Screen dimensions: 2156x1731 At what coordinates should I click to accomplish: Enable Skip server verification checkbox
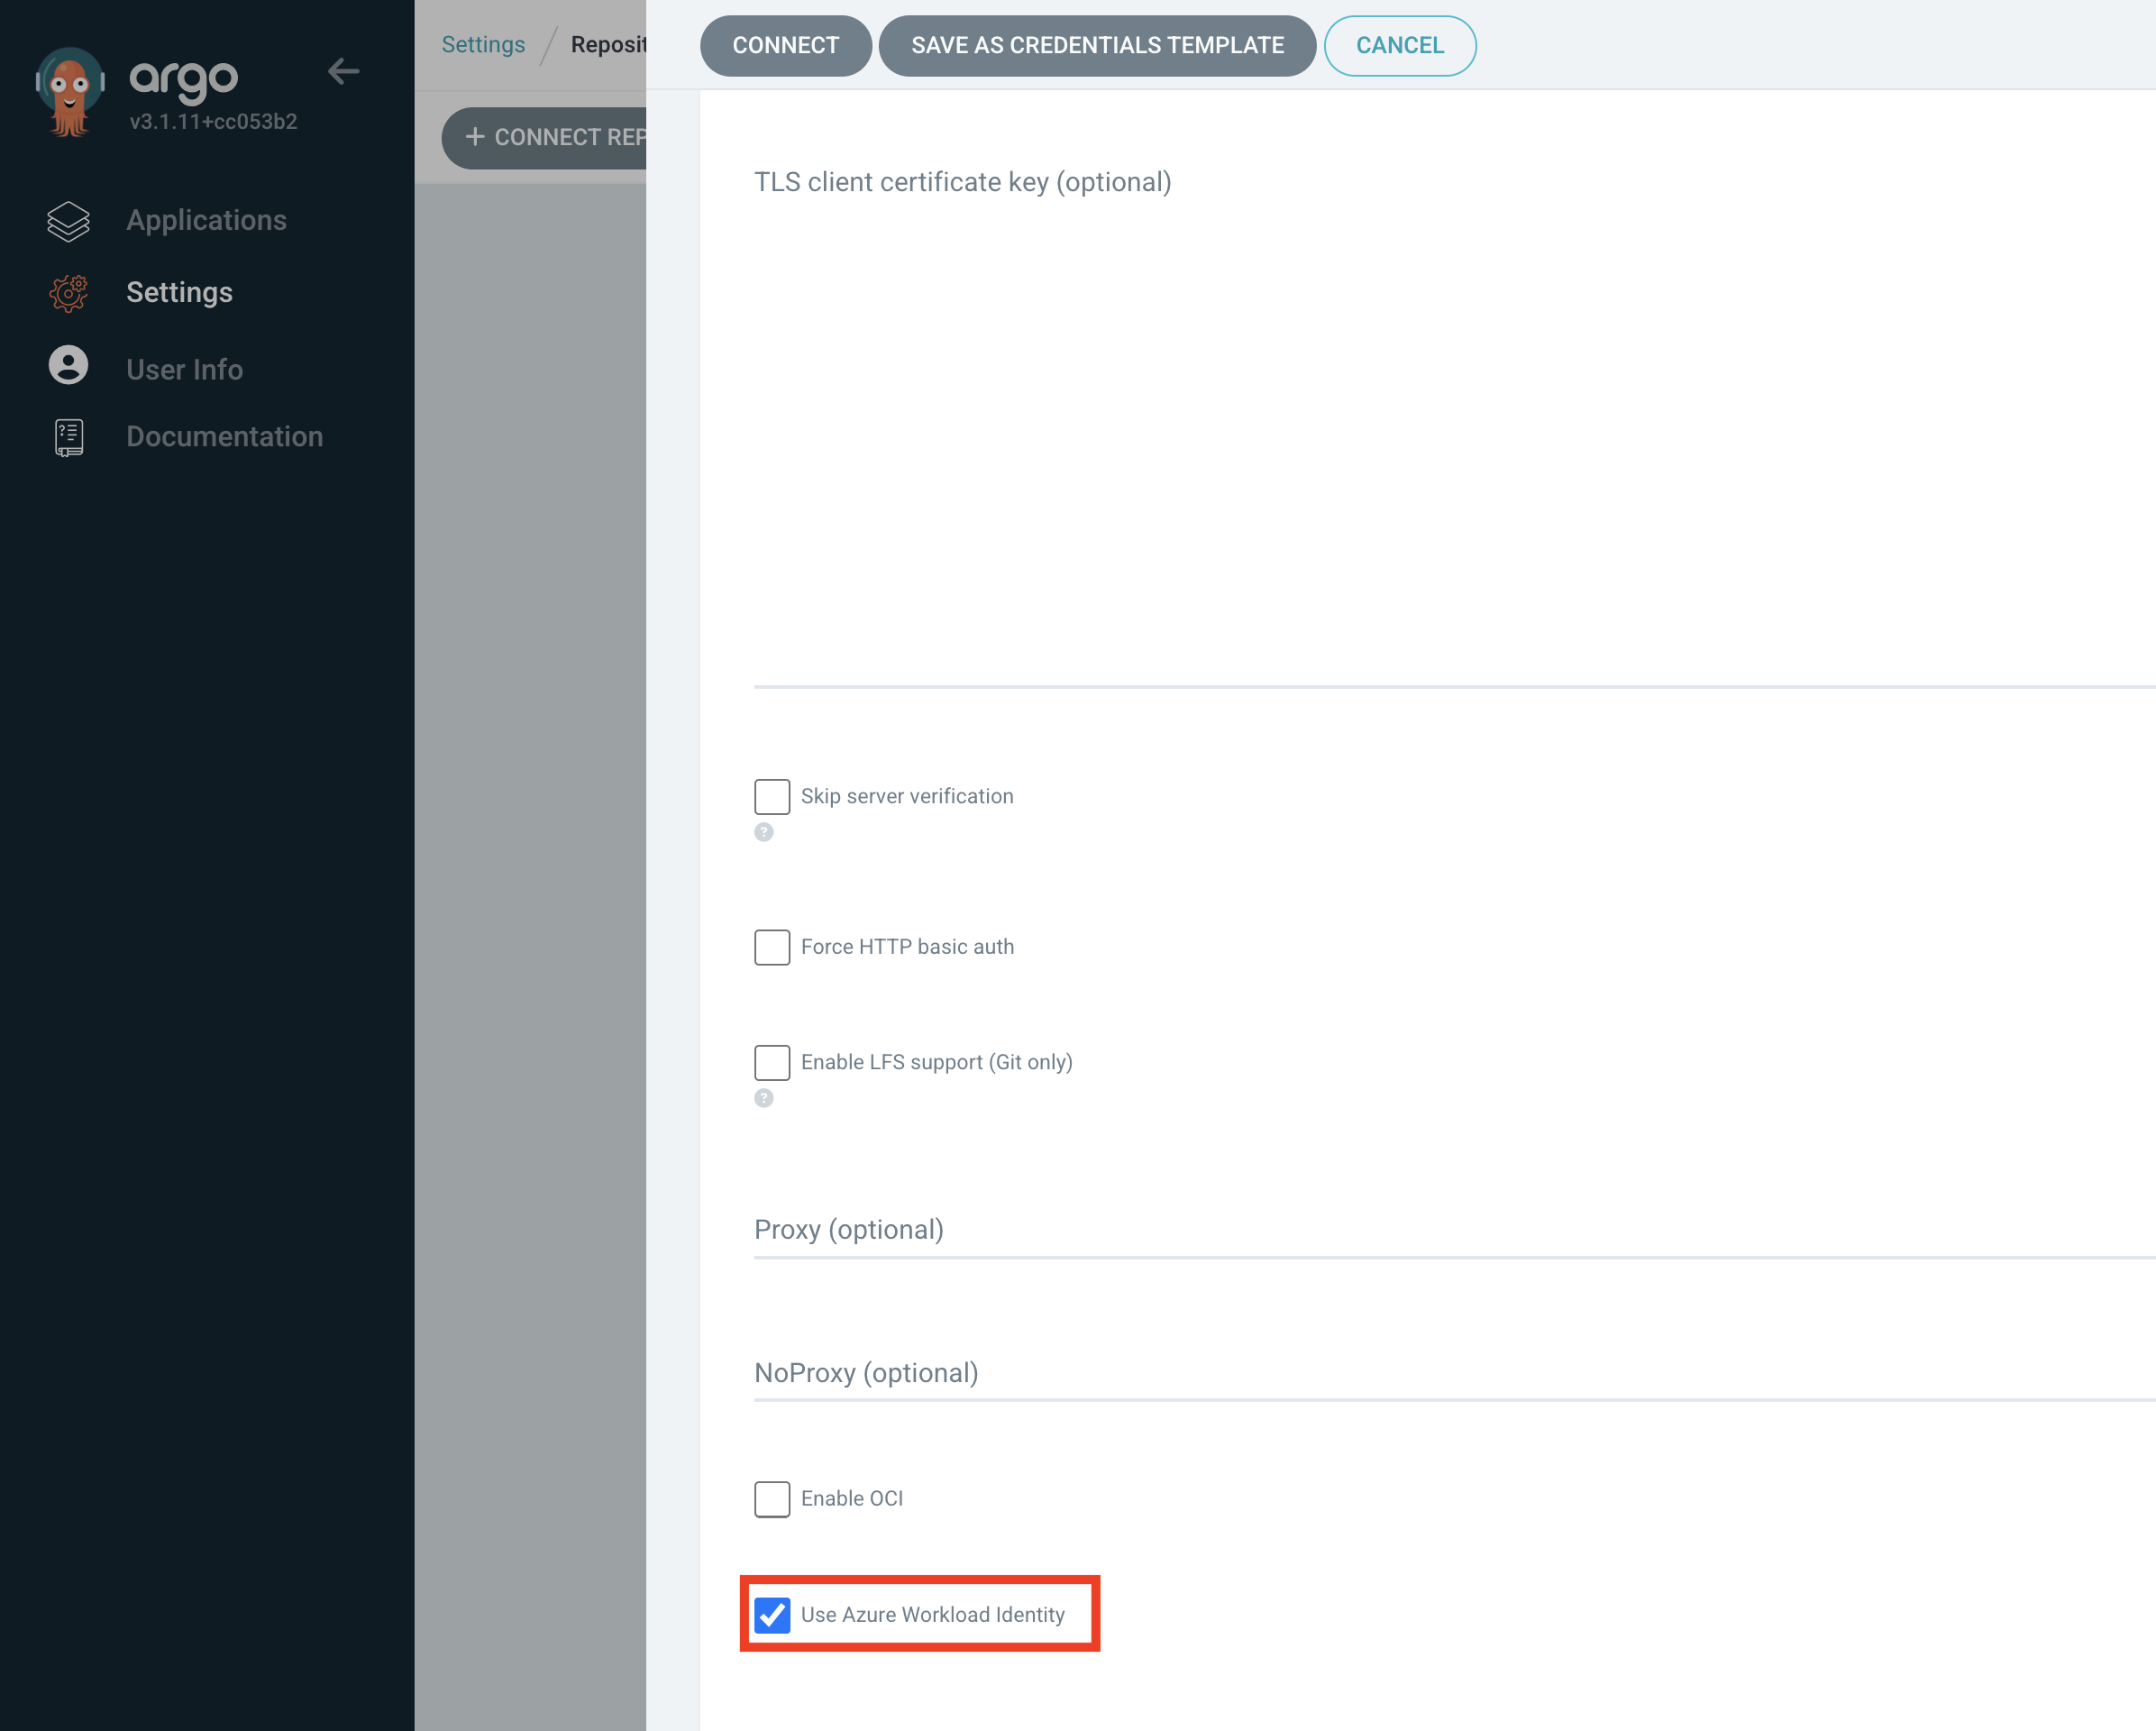[772, 796]
